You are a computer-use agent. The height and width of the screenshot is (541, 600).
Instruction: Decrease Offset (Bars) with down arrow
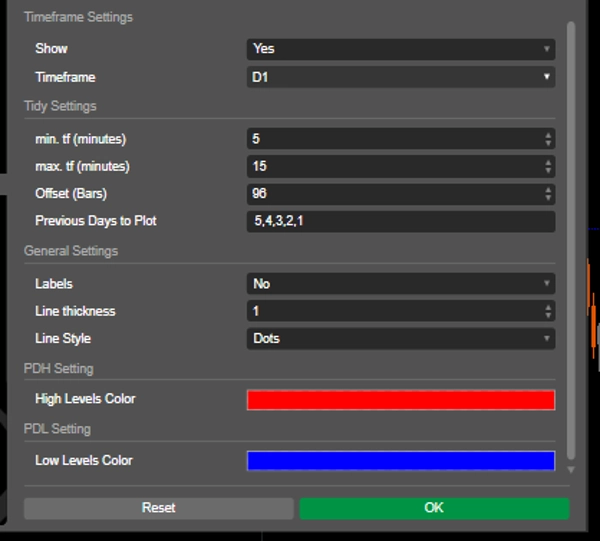click(x=548, y=198)
